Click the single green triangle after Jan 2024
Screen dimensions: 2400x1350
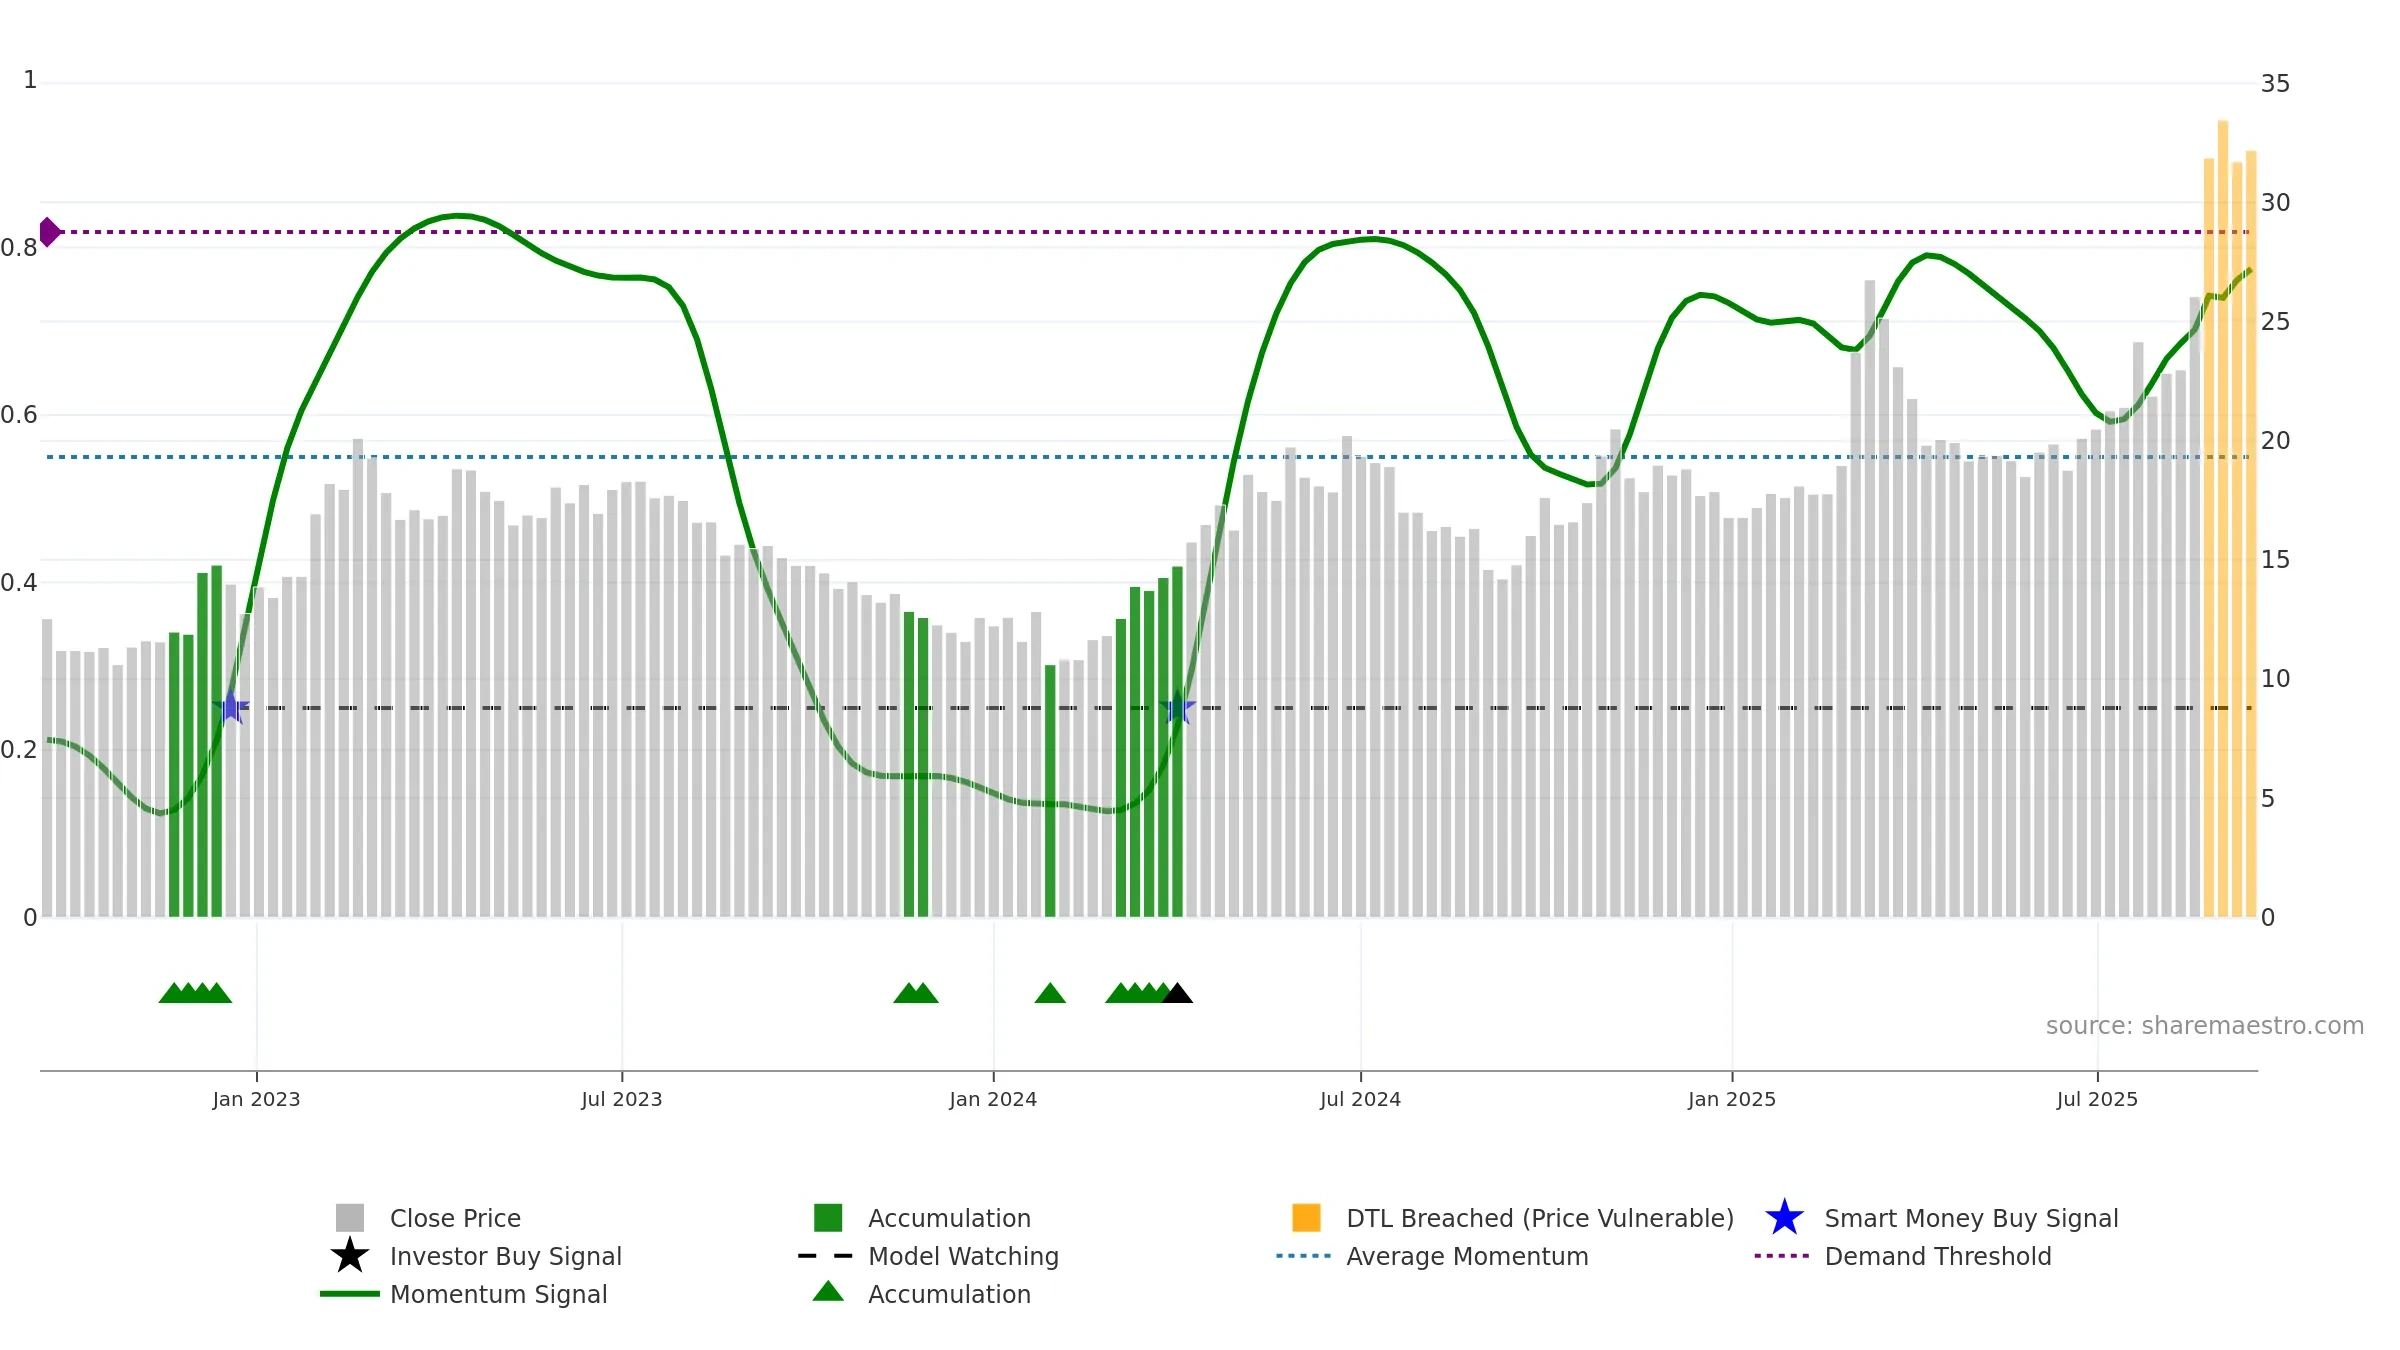point(1050,993)
